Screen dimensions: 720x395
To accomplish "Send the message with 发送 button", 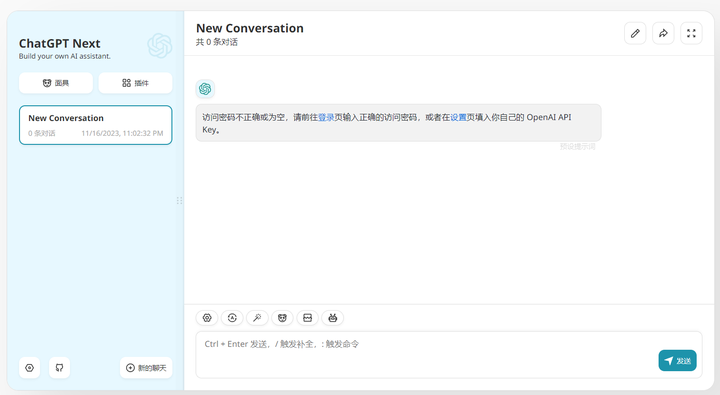I will tap(677, 361).
